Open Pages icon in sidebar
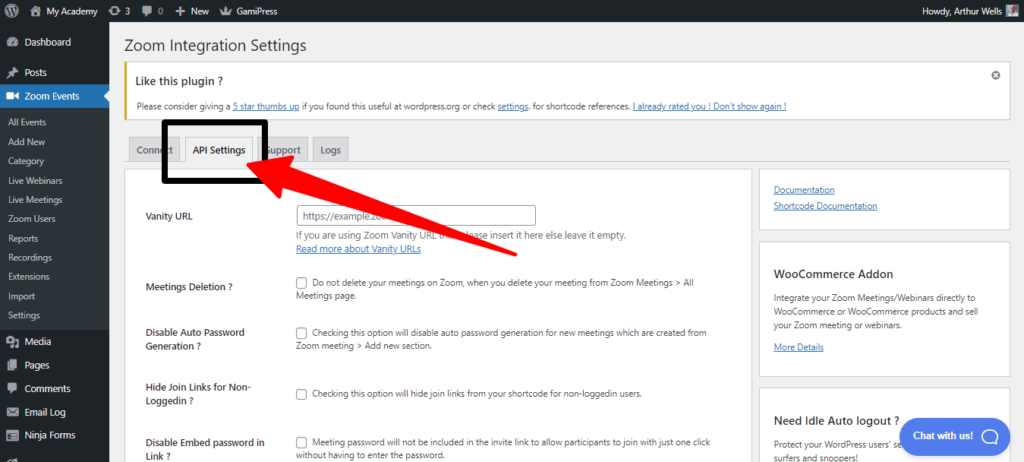This screenshot has width=1024, height=462. click(x=12, y=365)
